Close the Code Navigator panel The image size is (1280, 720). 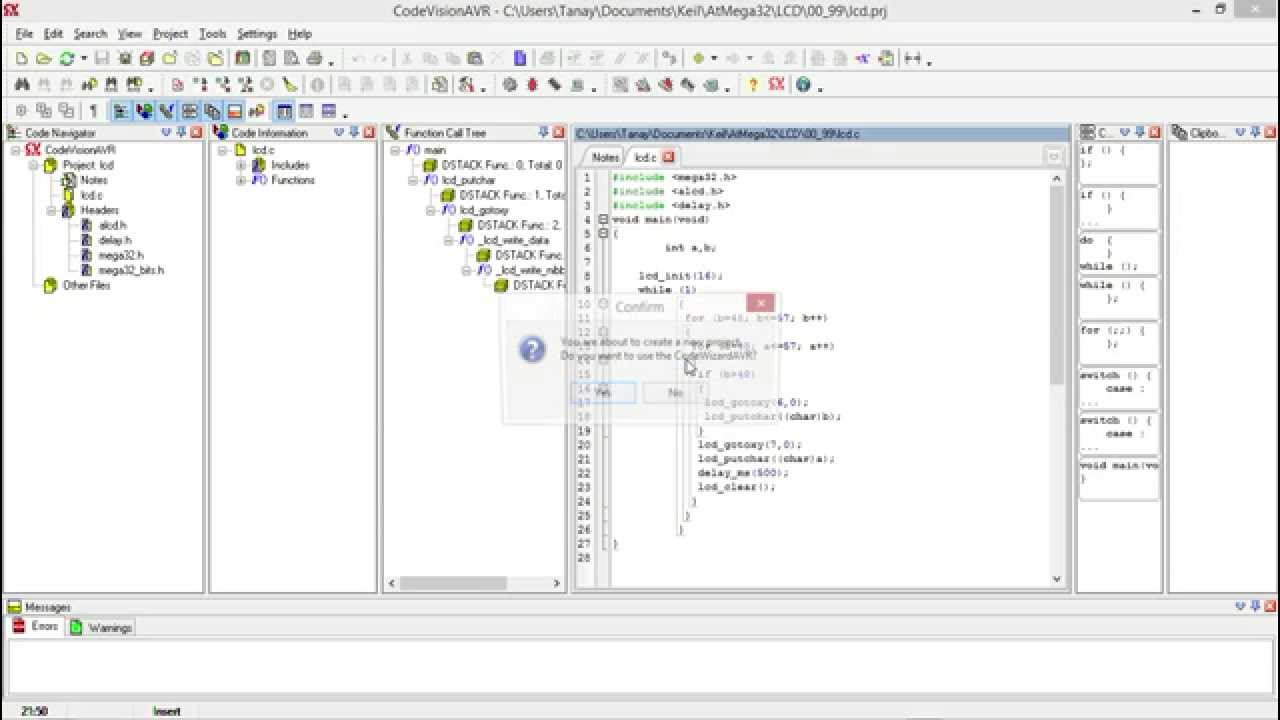[x=196, y=132]
